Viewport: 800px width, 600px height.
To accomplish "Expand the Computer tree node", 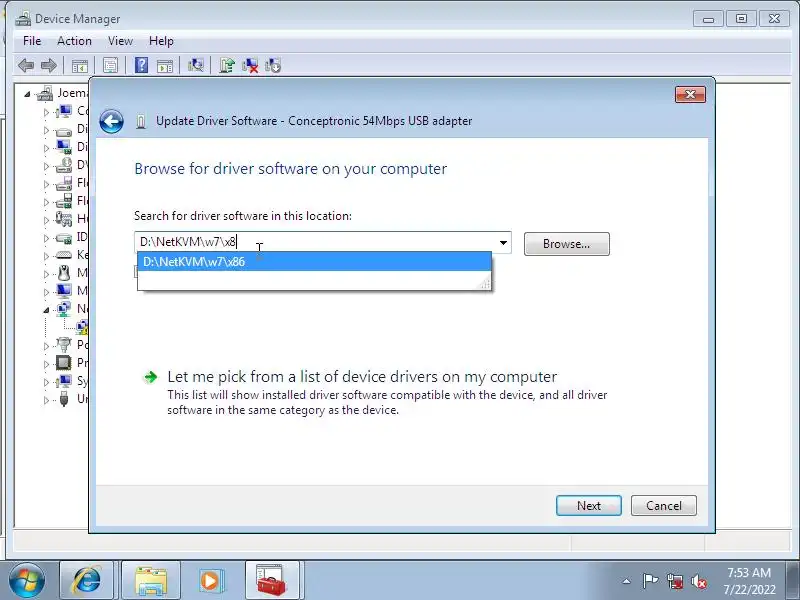I will coord(46,112).
